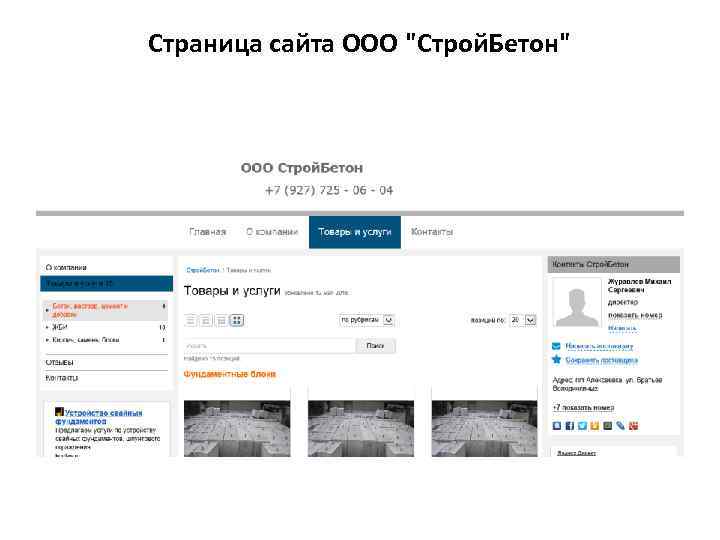
Task: Click first blue social share icon
Action: pyautogui.click(x=557, y=426)
